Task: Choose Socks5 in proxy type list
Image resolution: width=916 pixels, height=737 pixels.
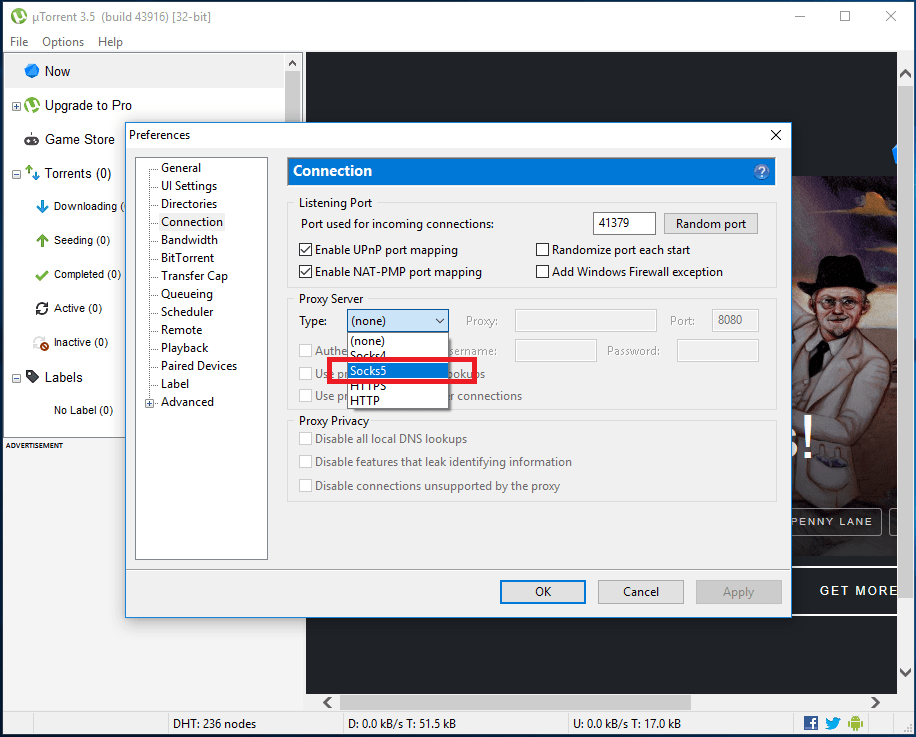Action: (x=398, y=371)
